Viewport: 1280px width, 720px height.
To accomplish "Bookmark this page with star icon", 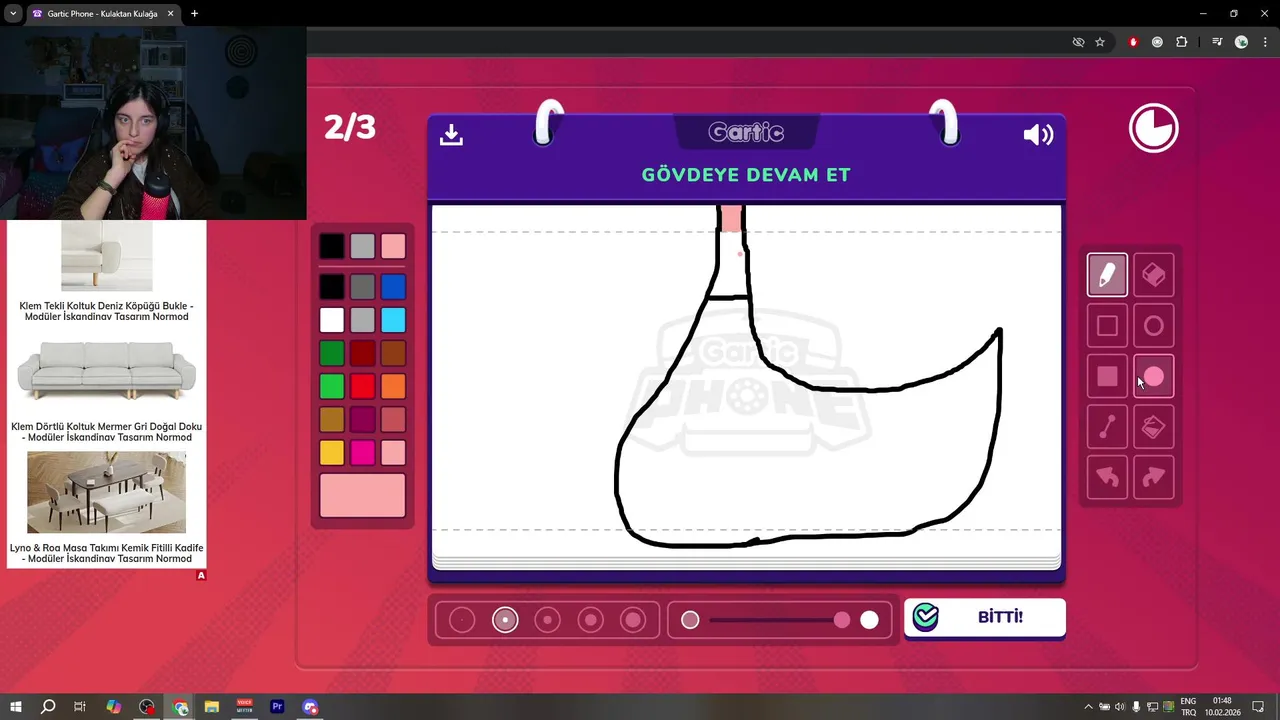I will click(x=1100, y=42).
